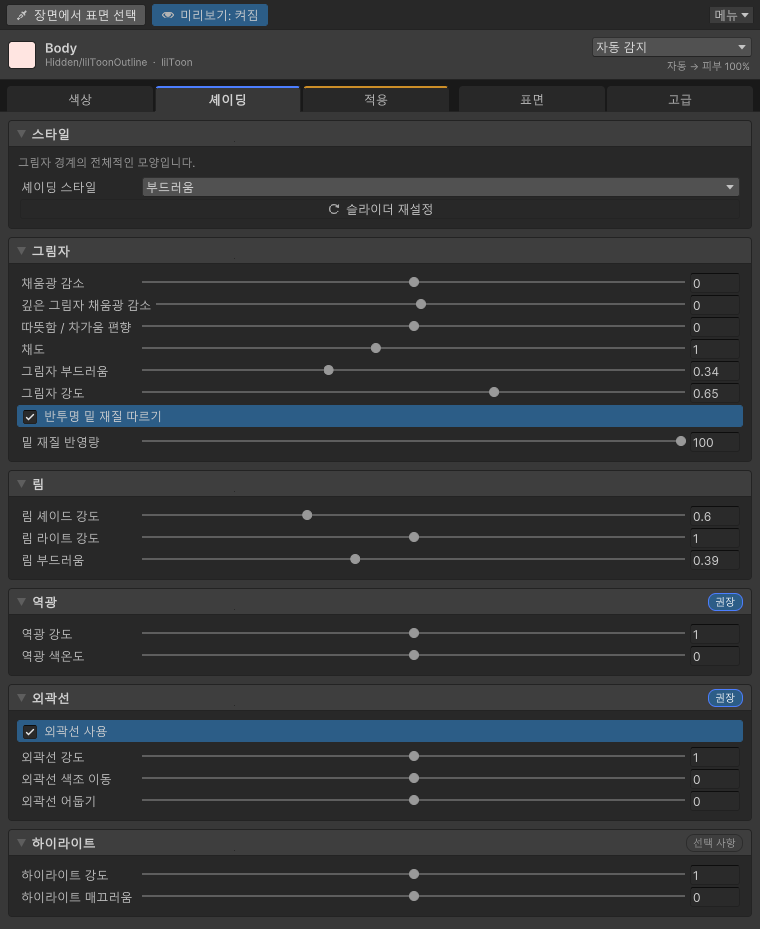Click the Hidden/lilToonOutline shader name text
This screenshot has height=929, width=760.
tap(96, 62)
